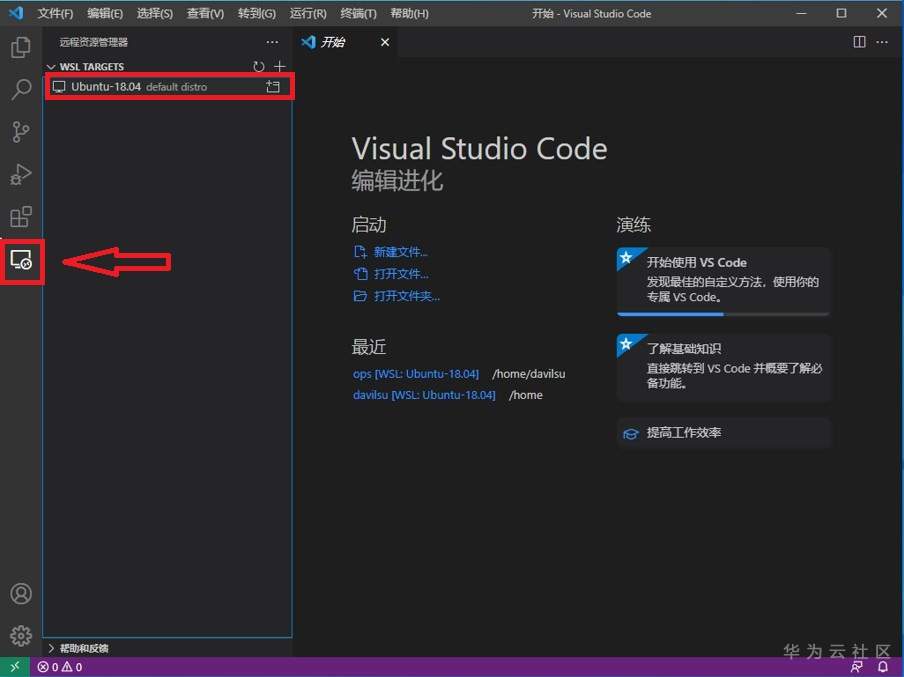The height and width of the screenshot is (677, 904).
Task: Select Ubuntu-18.04 default distro entry
Action: point(169,86)
